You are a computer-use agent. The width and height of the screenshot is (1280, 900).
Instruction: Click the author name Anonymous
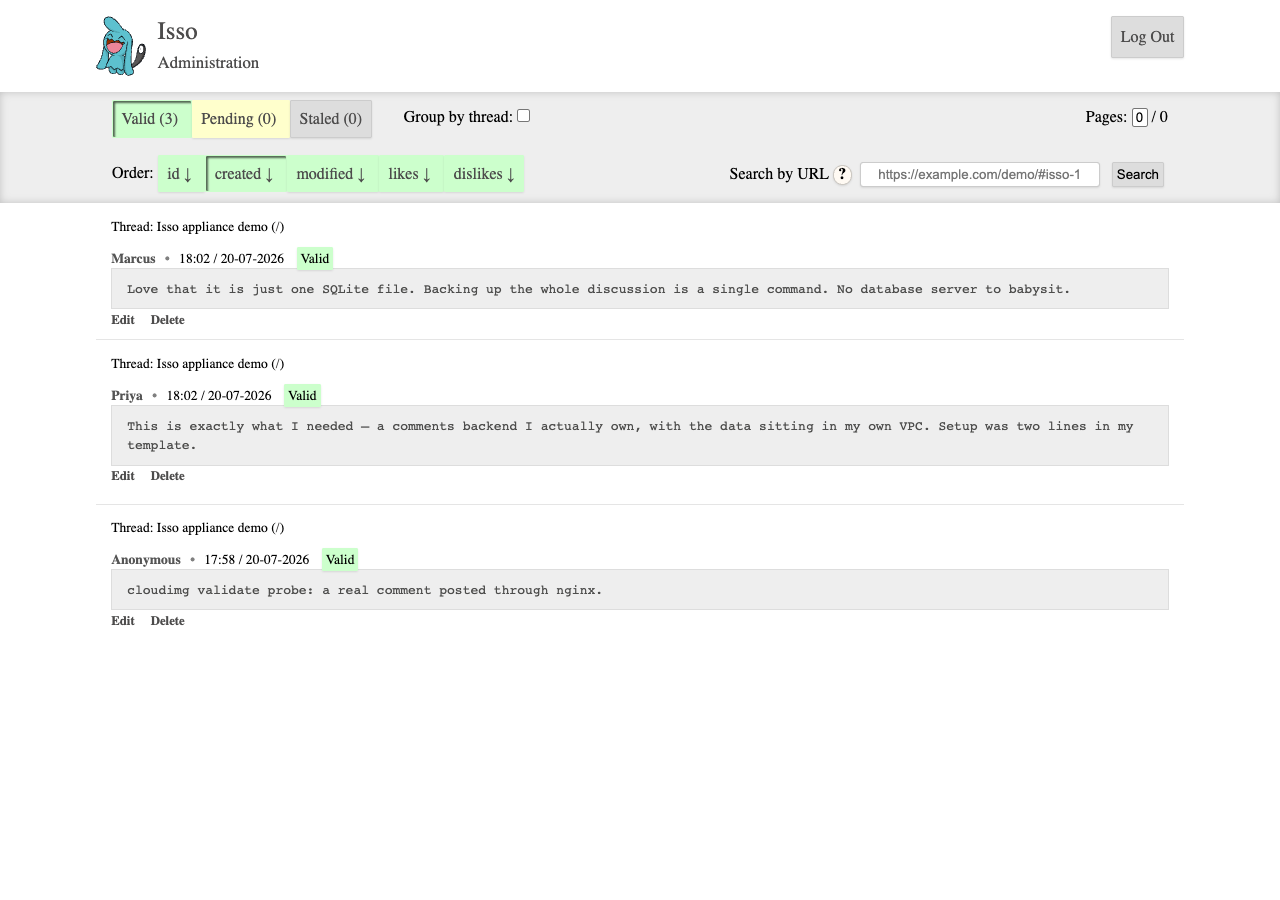(146, 560)
